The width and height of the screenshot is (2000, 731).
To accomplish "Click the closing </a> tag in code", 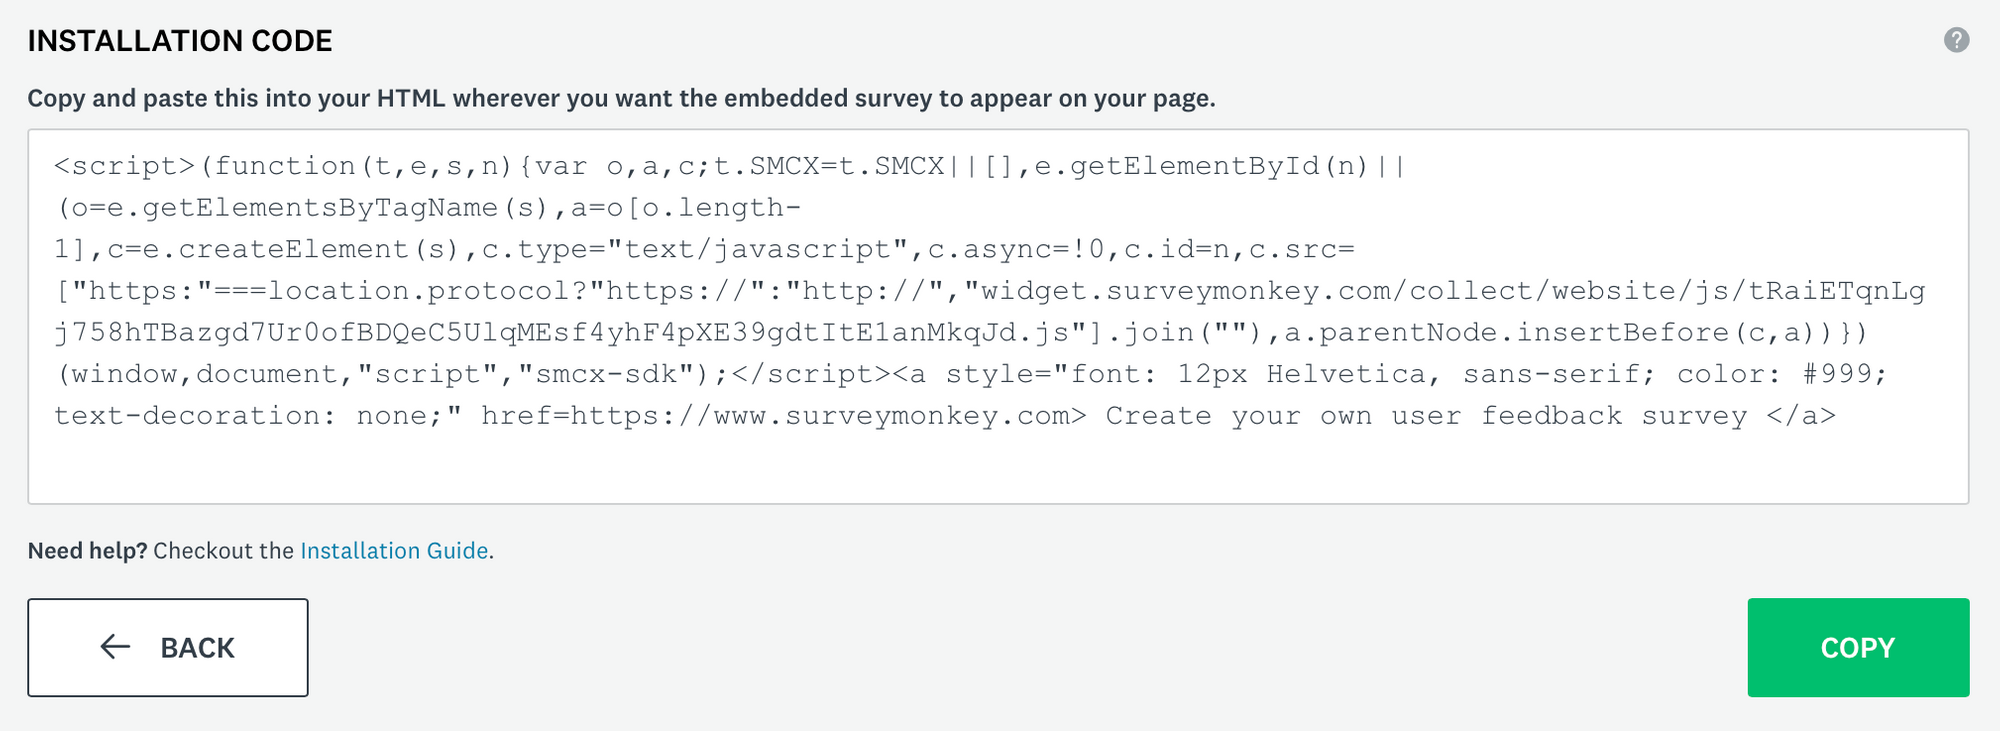I will (1801, 416).
